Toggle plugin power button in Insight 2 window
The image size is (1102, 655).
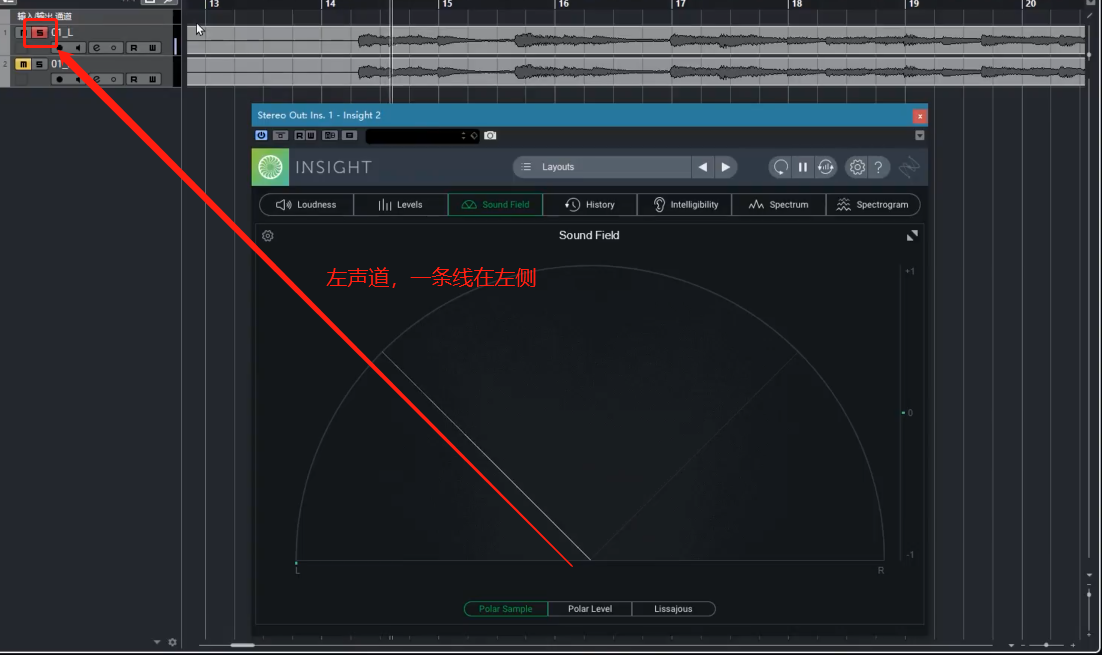pos(261,135)
